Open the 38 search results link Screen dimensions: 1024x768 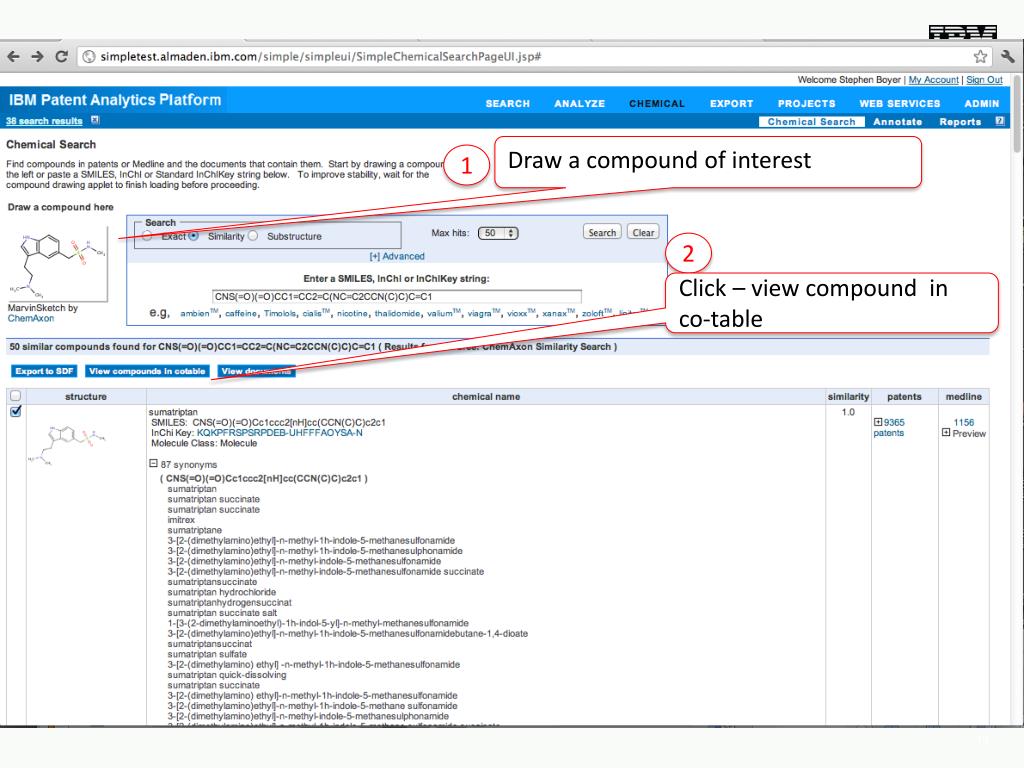44,121
